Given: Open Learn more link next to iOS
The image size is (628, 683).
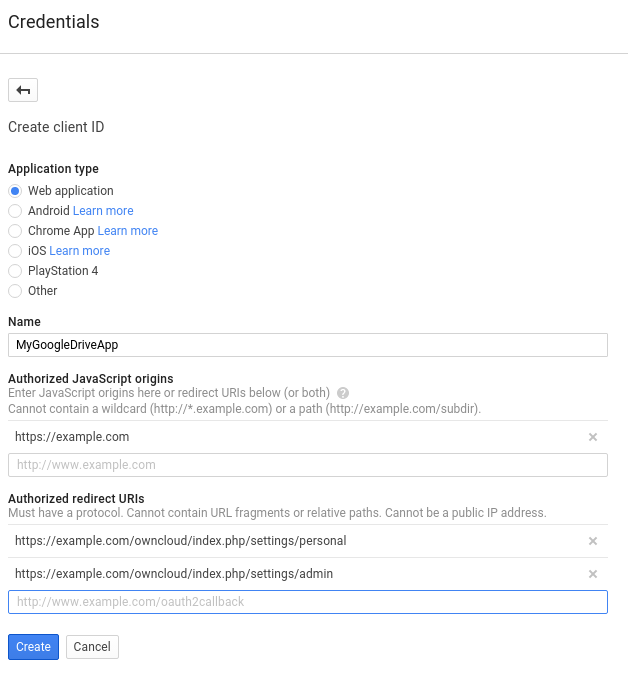Looking at the screenshot, I should [x=80, y=251].
